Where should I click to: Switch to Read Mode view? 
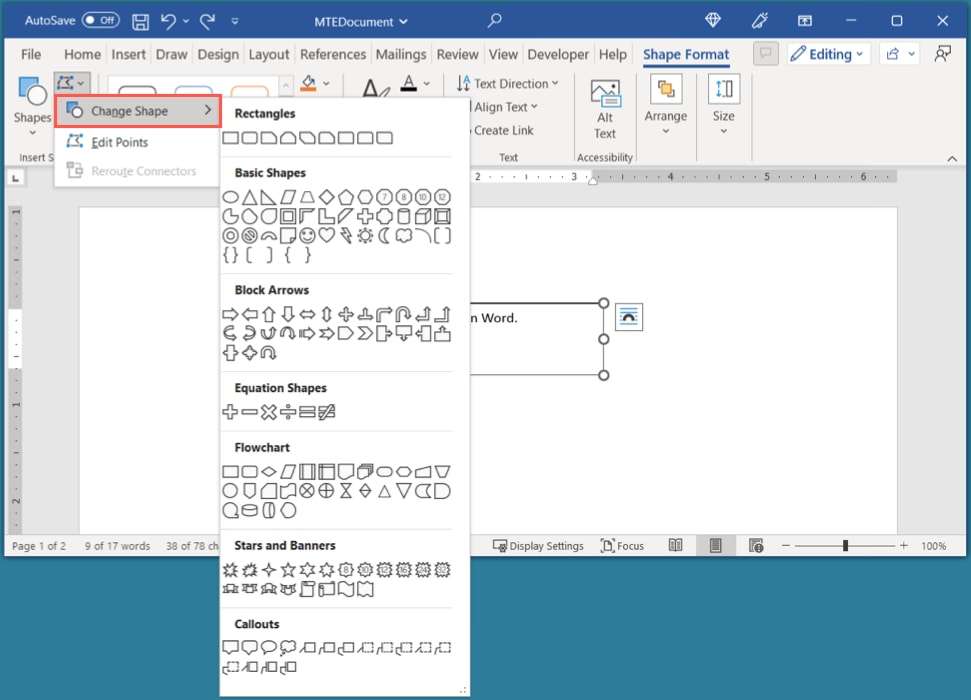point(676,546)
